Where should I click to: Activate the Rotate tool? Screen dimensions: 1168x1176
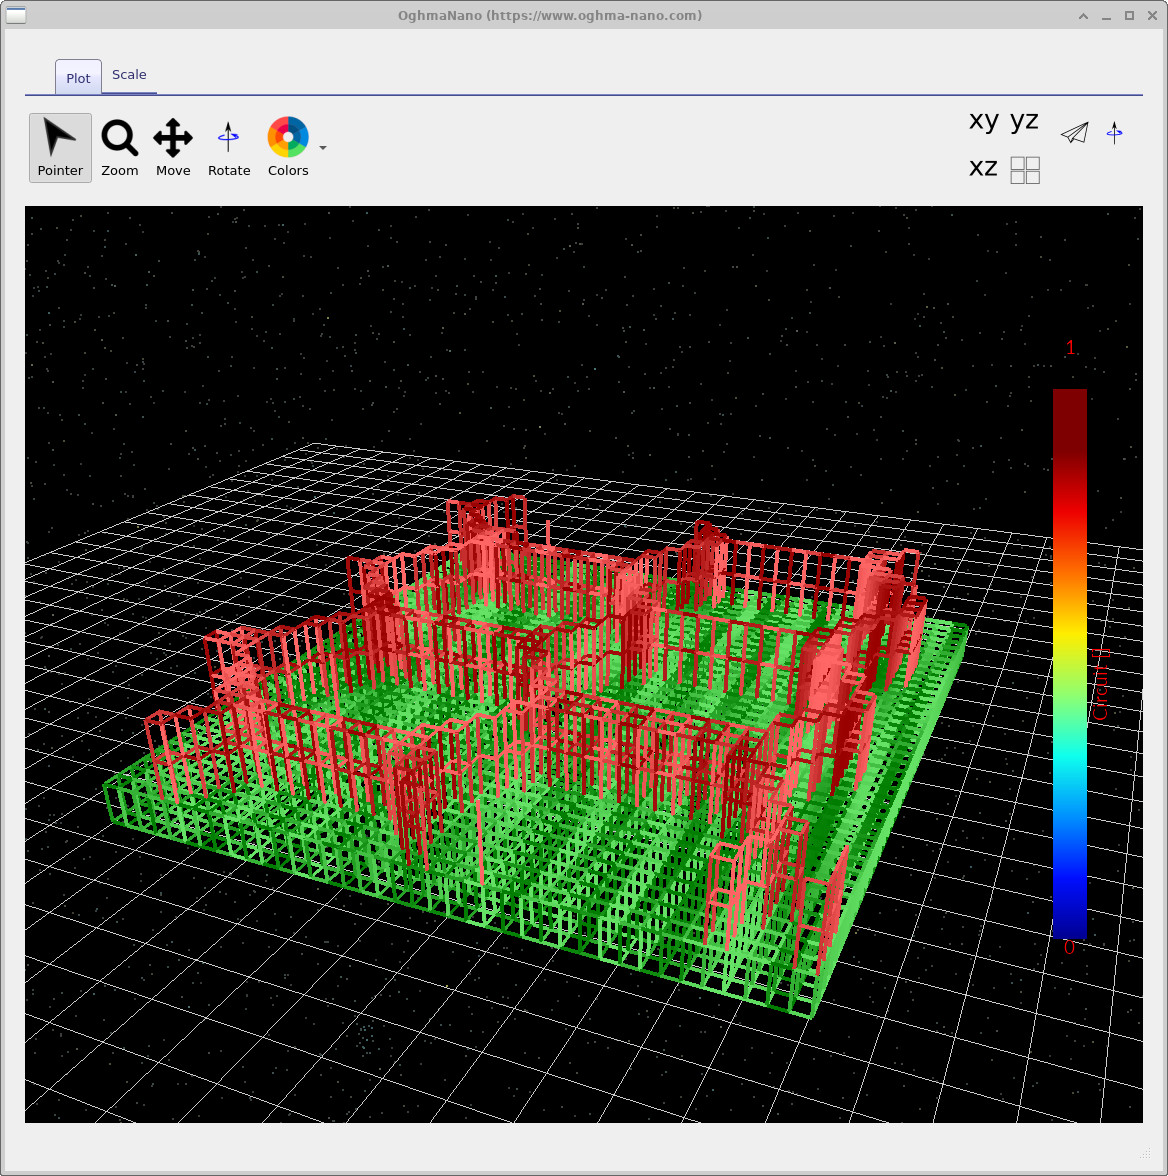tap(228, 147)
